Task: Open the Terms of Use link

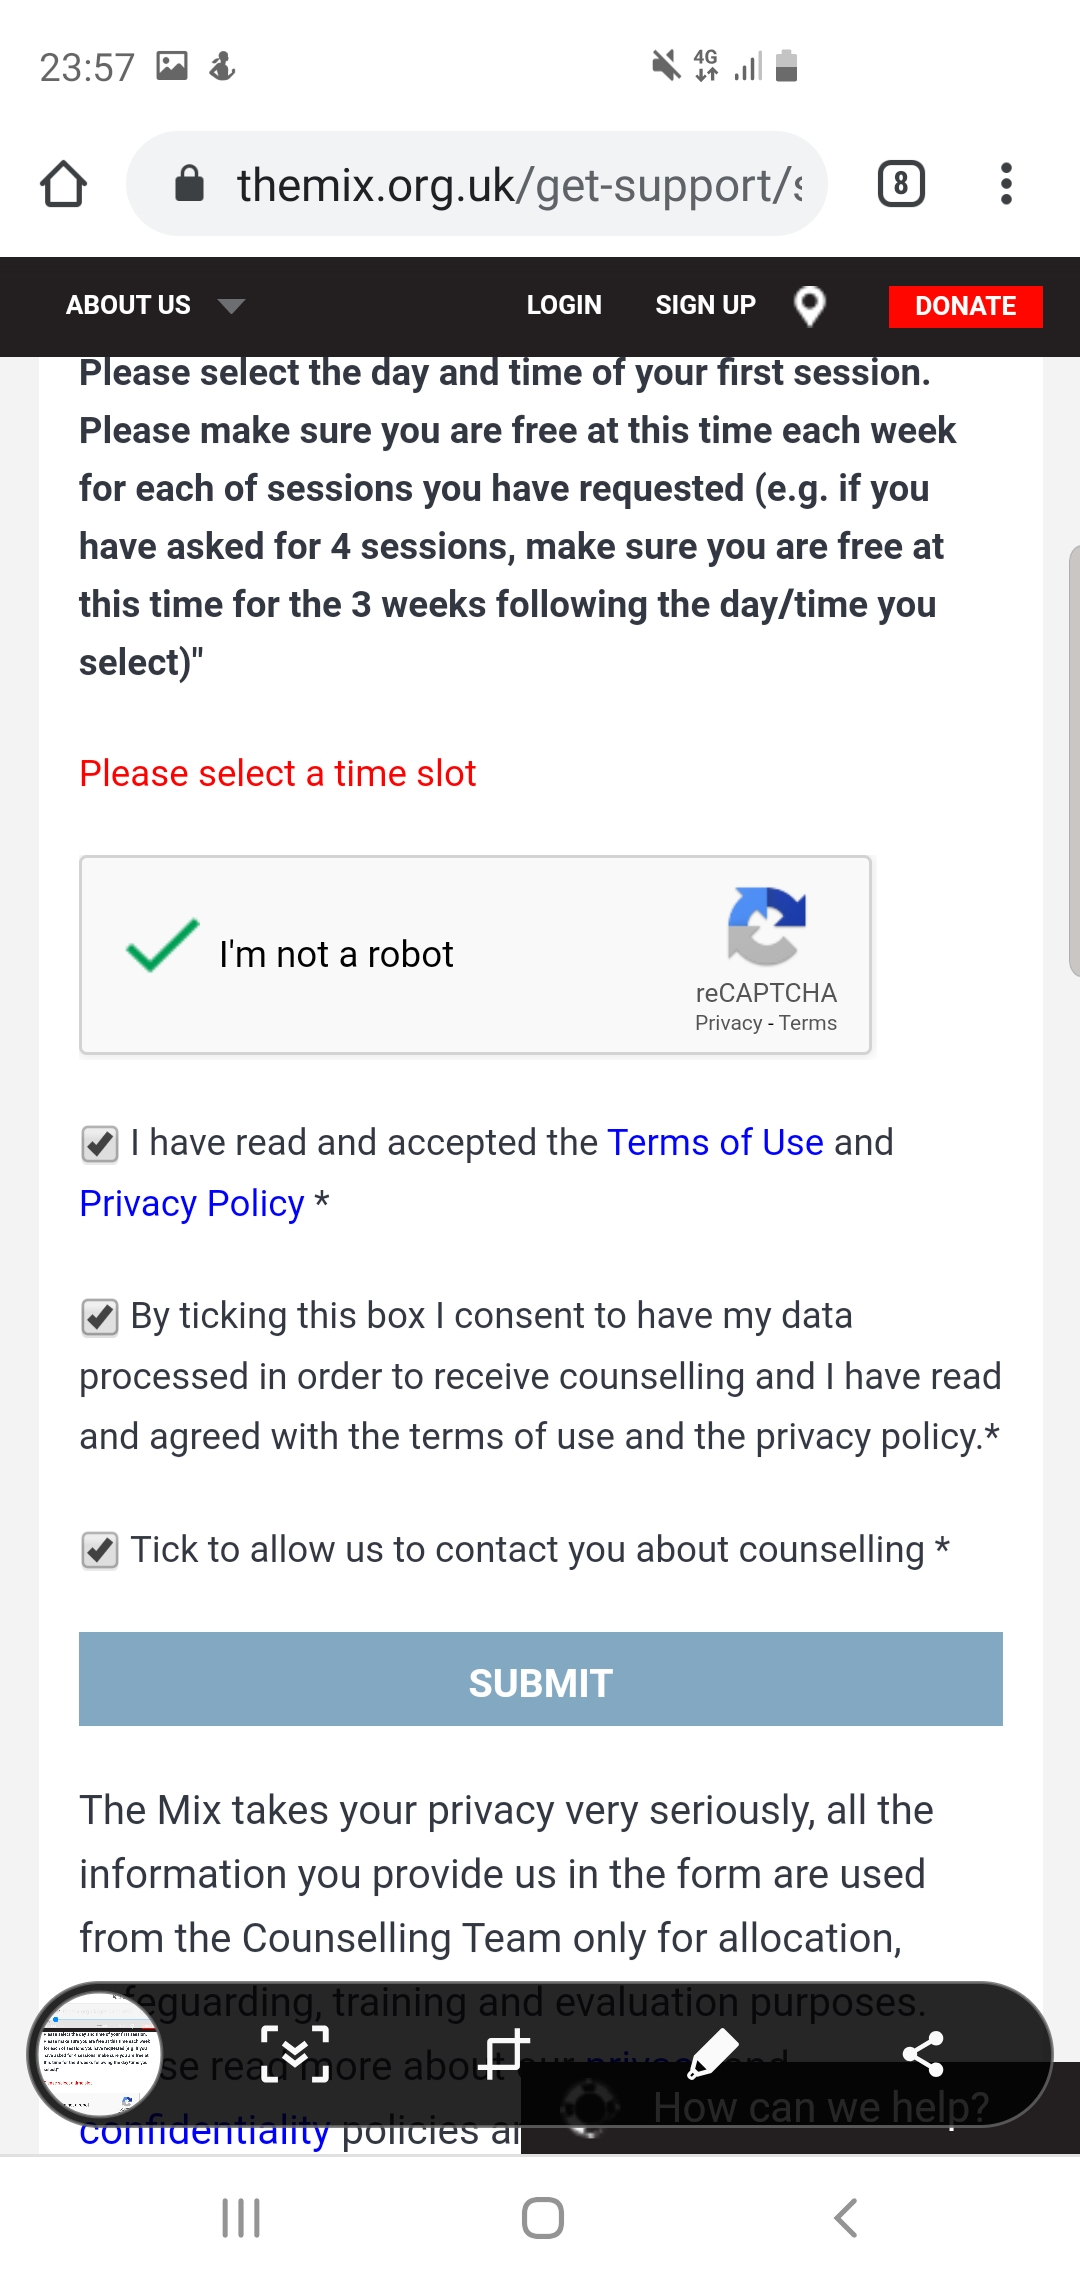Action: click(x=715, y=1142)
